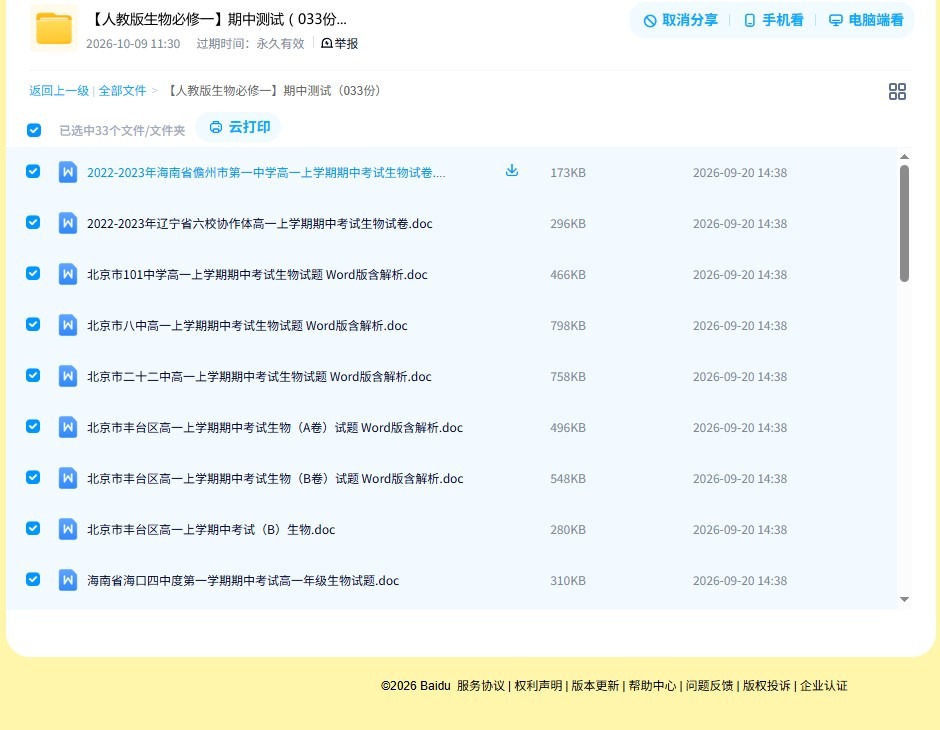Uncheck the 辽宁省六校协作体 file checkbox
The height and width of the screenshot is (730, 940).
(33, 222)
